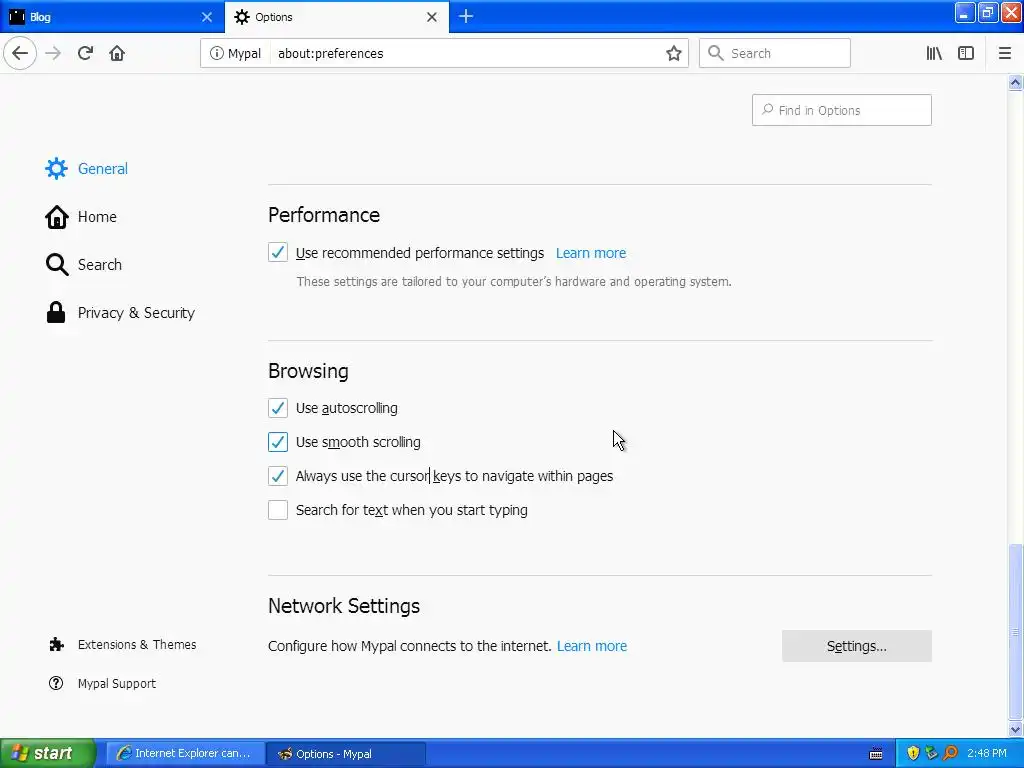
Task: Click Options - Mypal taskbar button
Action: point(346,754)
